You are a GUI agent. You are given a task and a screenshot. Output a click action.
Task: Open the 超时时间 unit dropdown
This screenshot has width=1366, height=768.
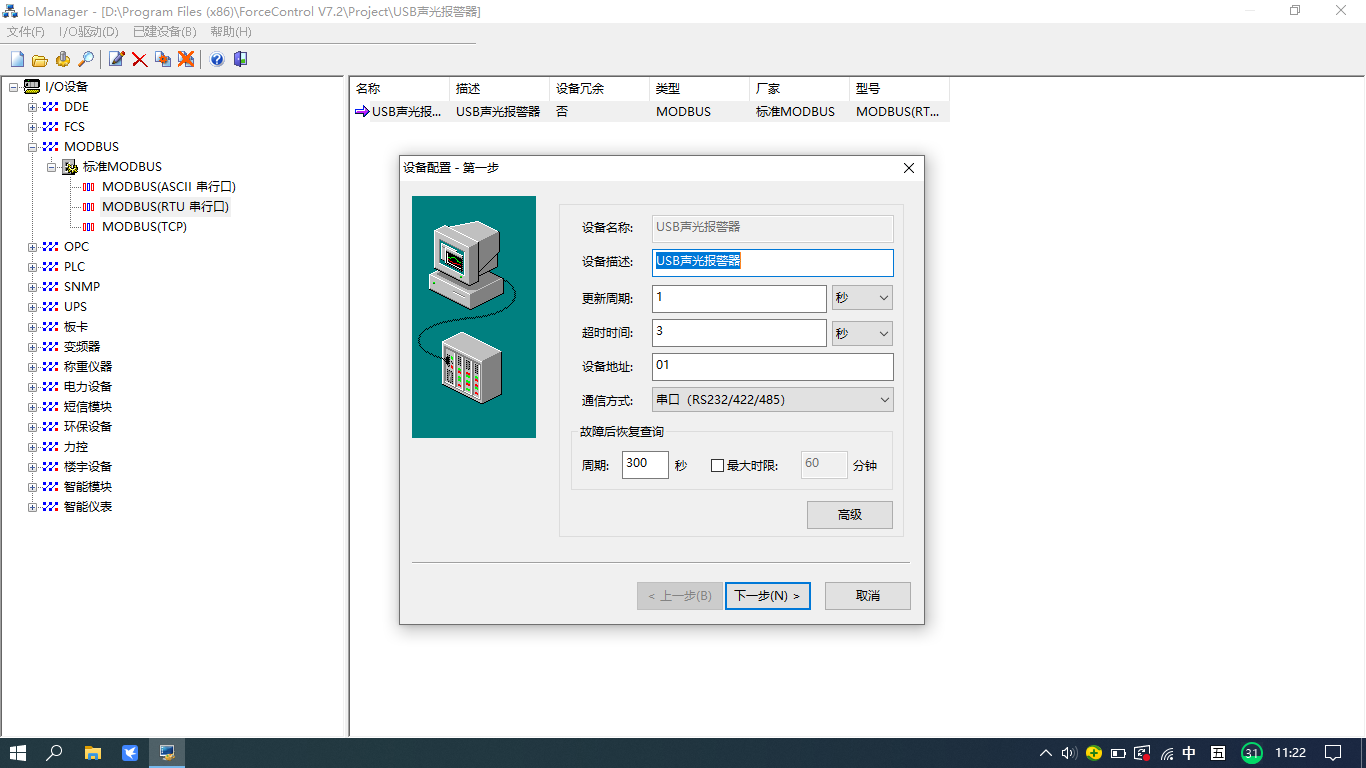(862, 333)
